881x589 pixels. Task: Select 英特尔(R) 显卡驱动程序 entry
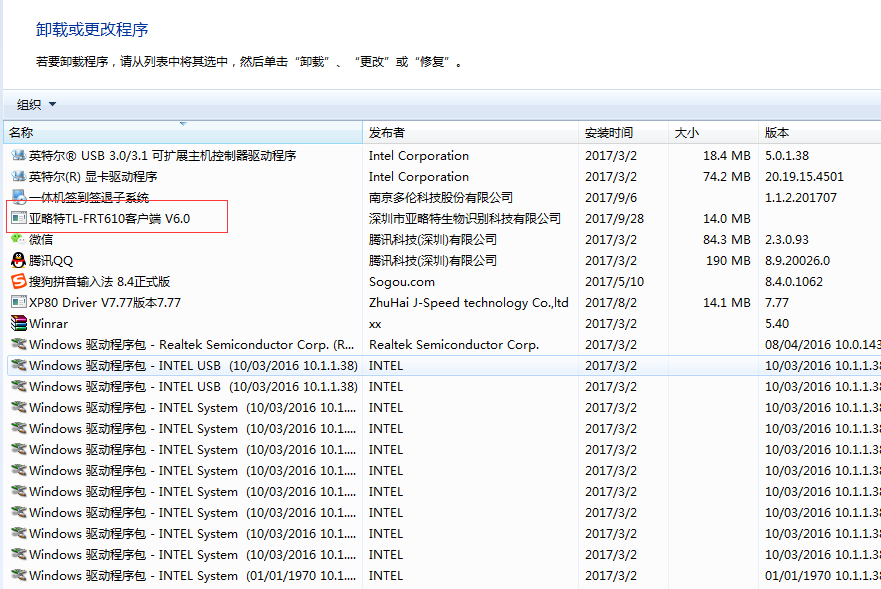pos(93,176)
